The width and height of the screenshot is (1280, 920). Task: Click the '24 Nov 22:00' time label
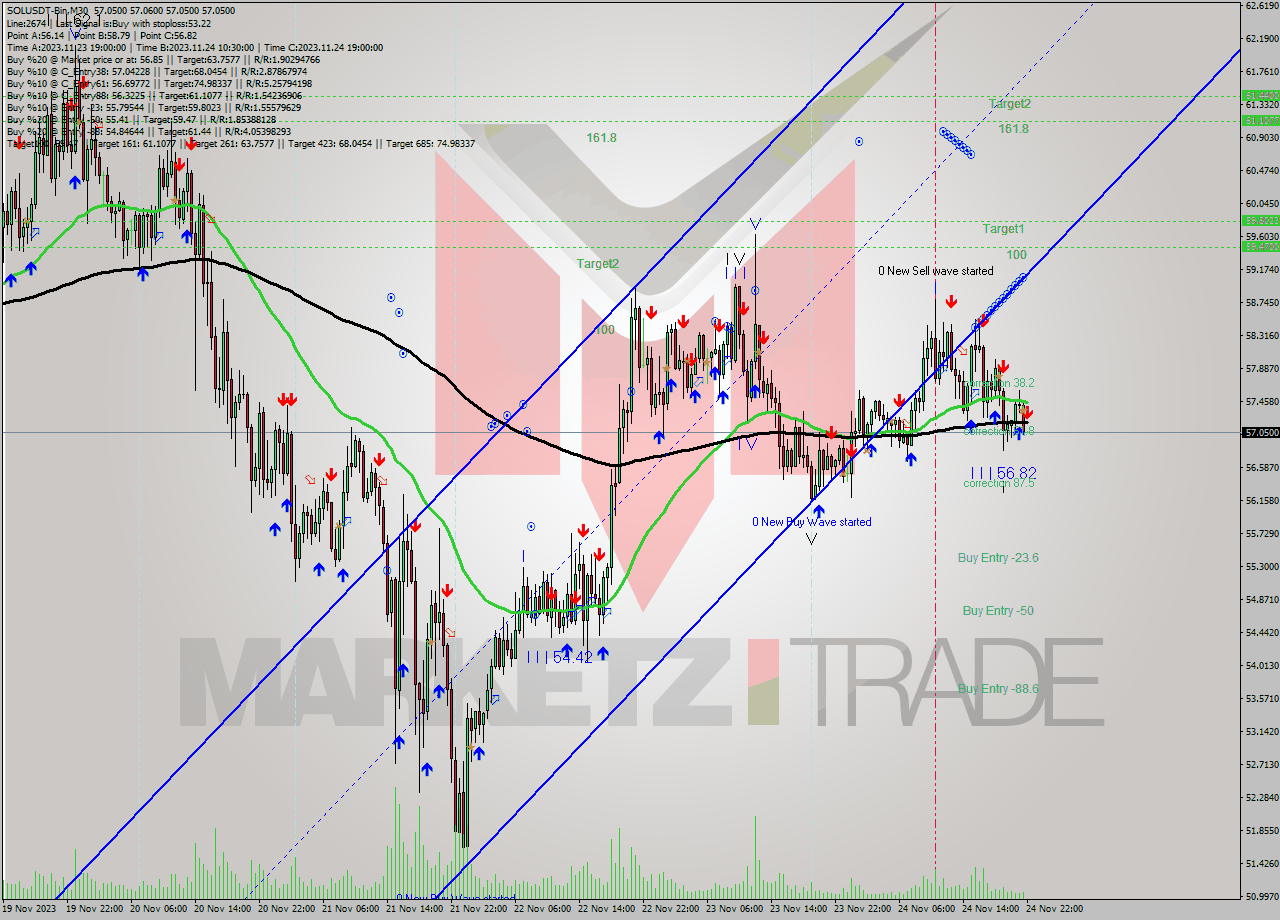1055,909
